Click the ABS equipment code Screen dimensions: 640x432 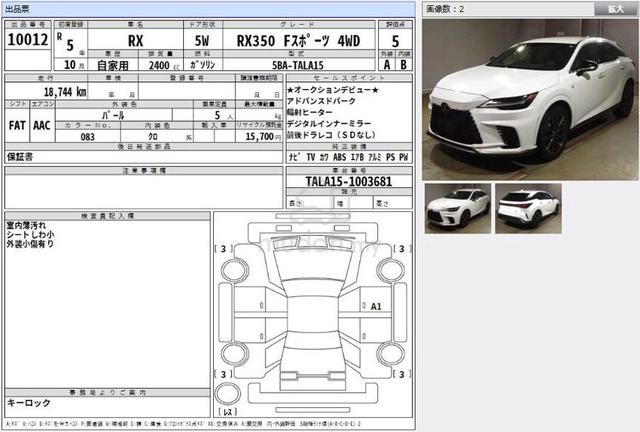(340, 157)
